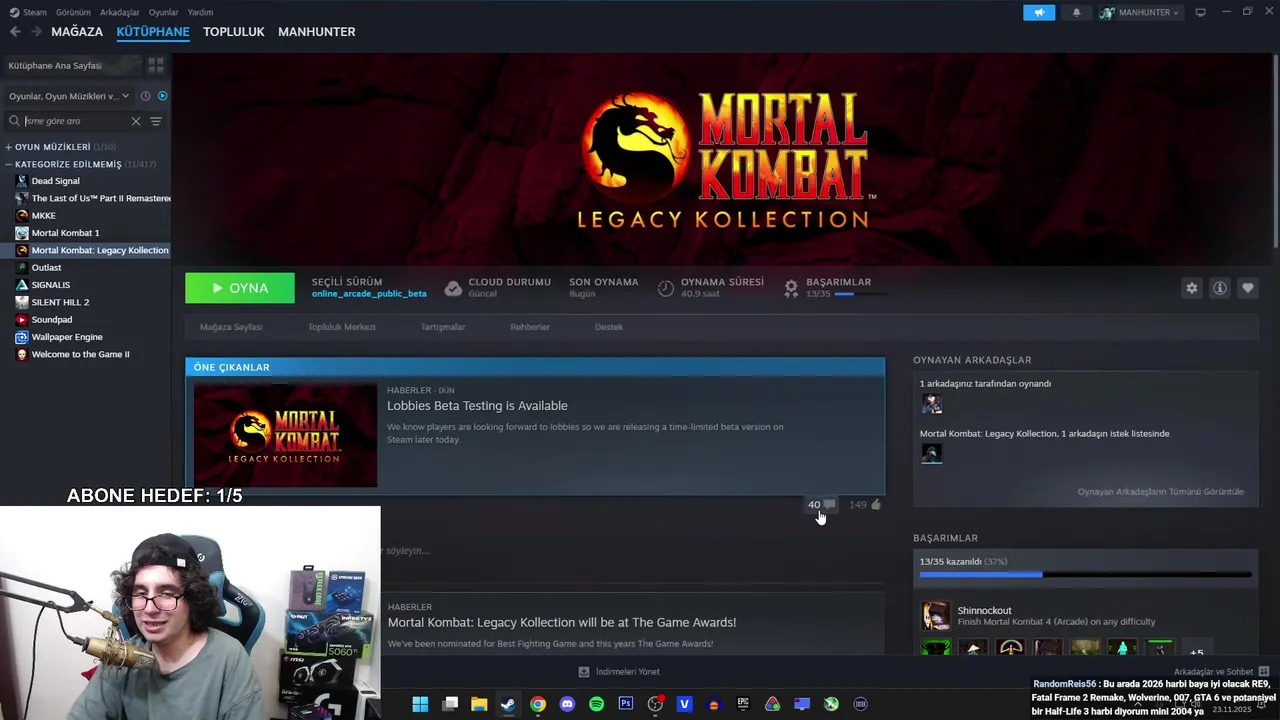Open Epic Games Launcher in taskbar
The width and height of the screenshot is (1280, 720).
pos(743,704)
